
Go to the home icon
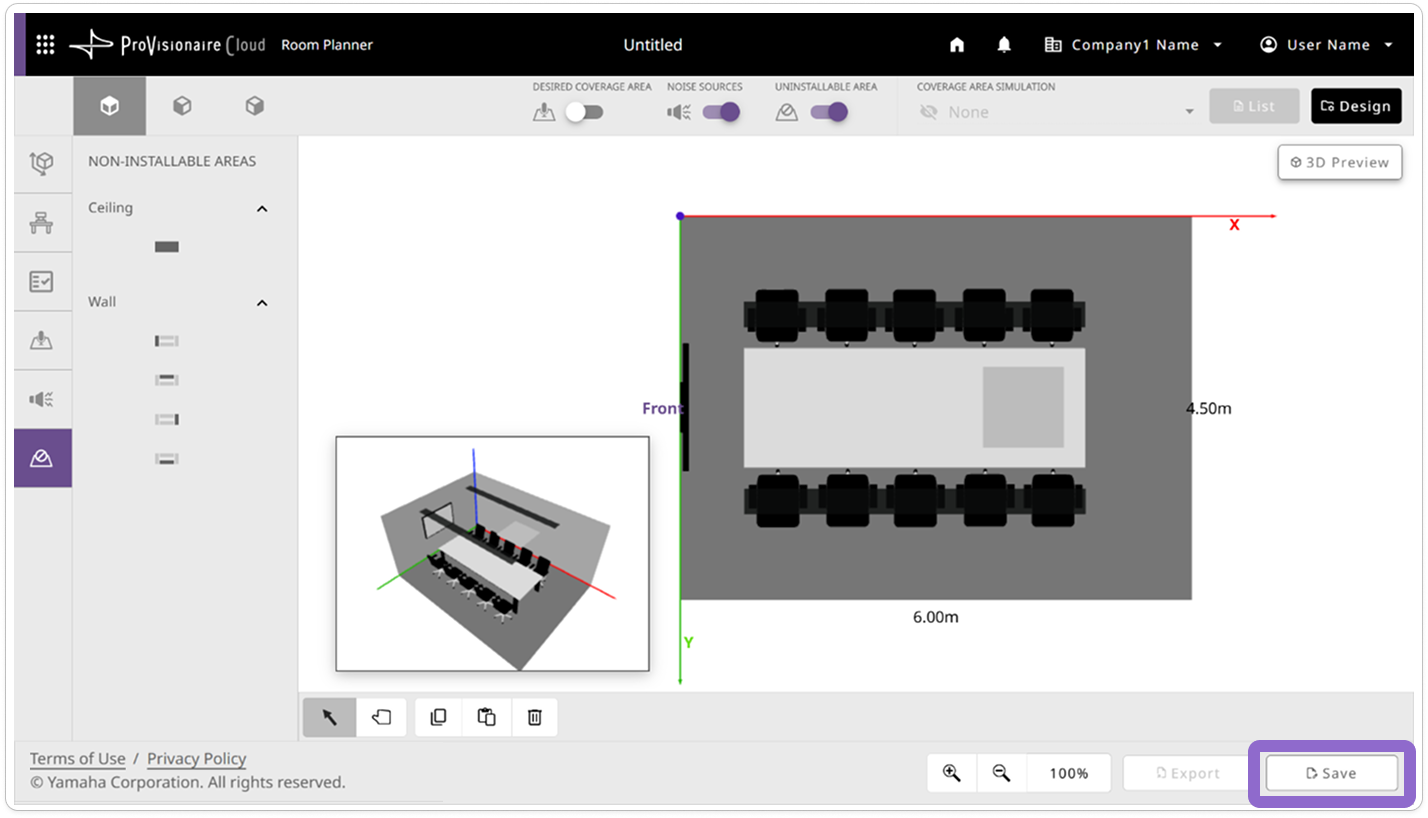click(957, 45)
